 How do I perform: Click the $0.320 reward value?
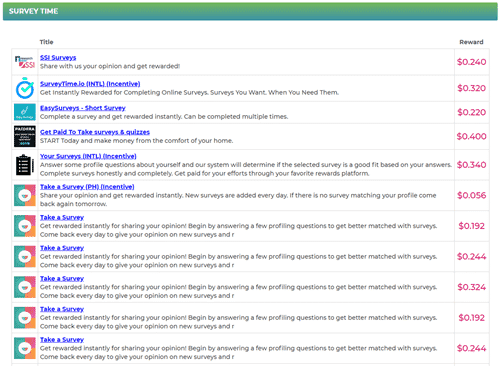pyautogui.click(x=471, y=88)
